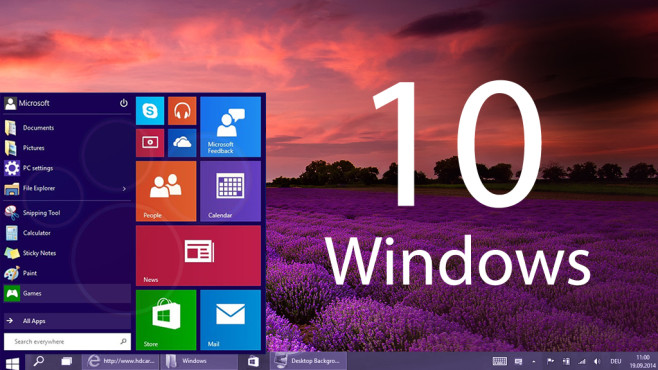Open taskbar Search magnifier
658x370 pixels.
[x=39, y=361]
